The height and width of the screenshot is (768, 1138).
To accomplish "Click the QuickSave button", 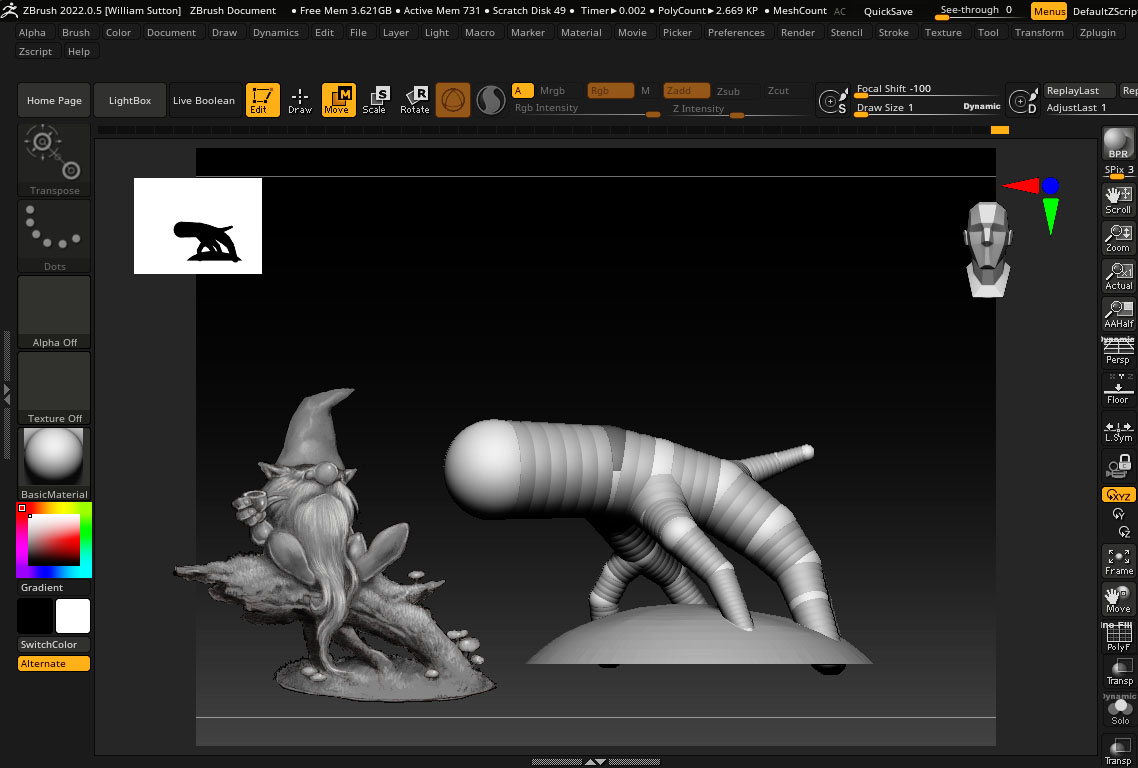I will coord(888,11).
